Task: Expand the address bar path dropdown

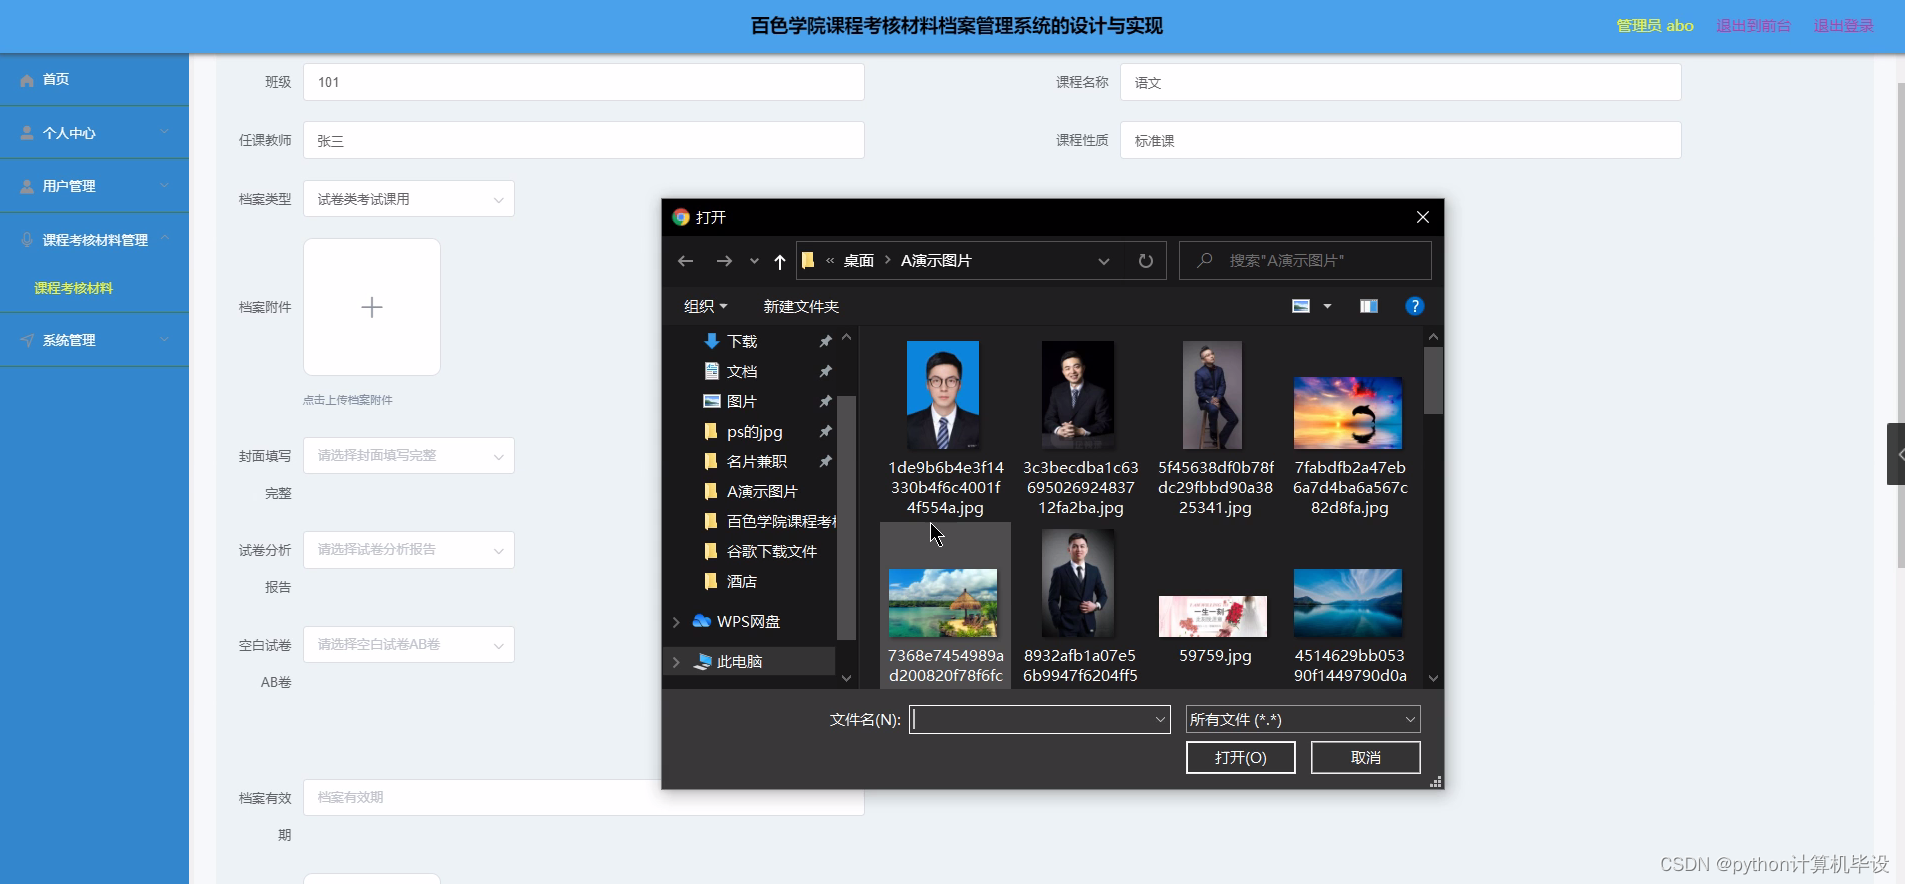Action: pos(1104,261)
